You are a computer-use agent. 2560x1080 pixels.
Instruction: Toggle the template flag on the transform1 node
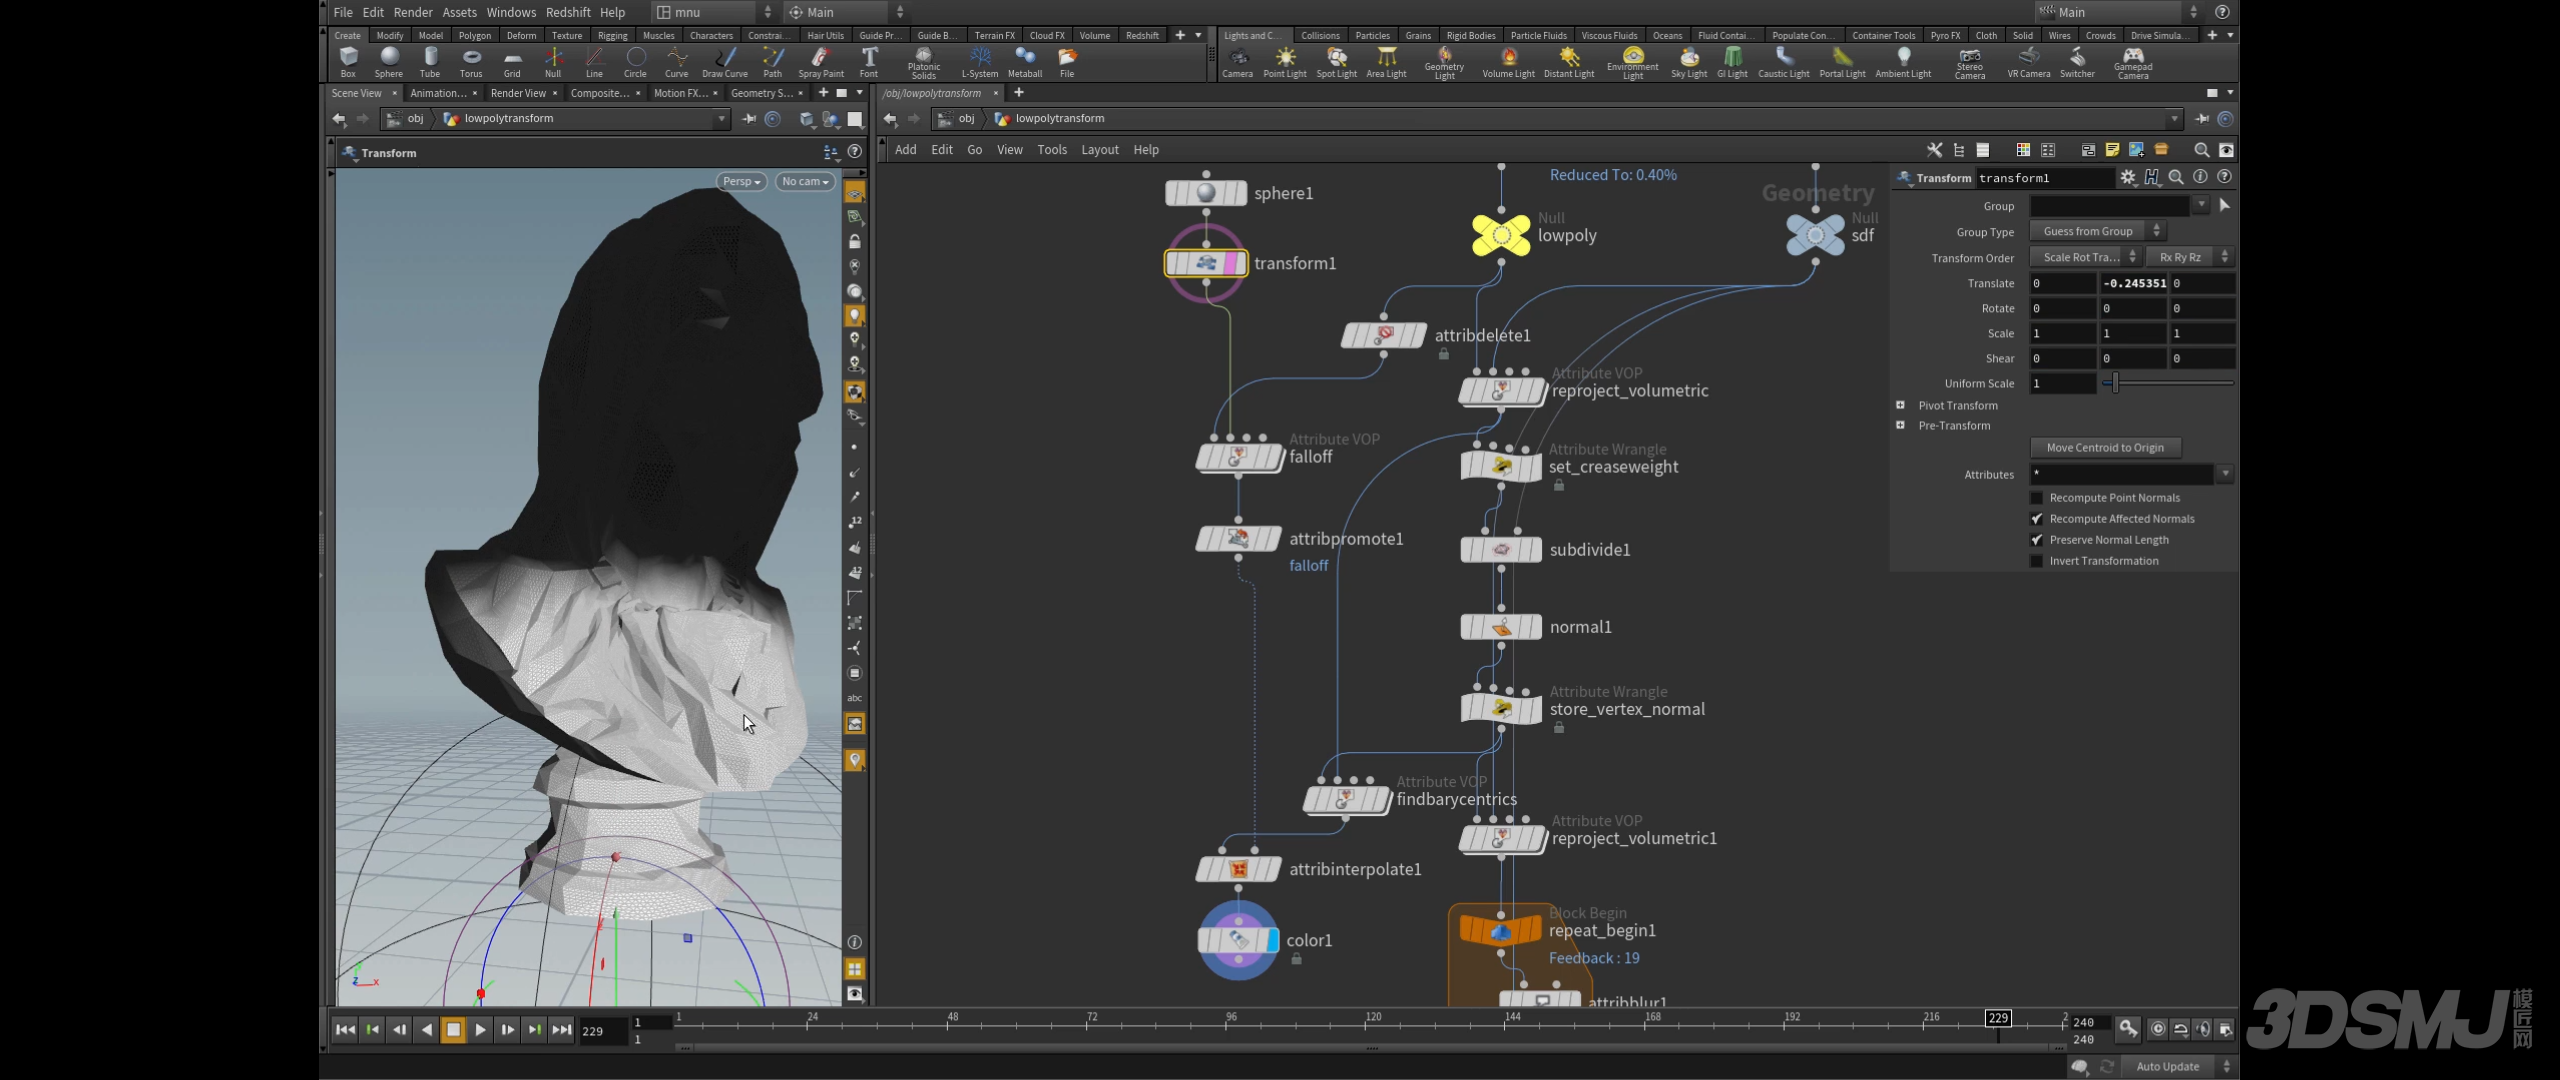point(1231,263)
